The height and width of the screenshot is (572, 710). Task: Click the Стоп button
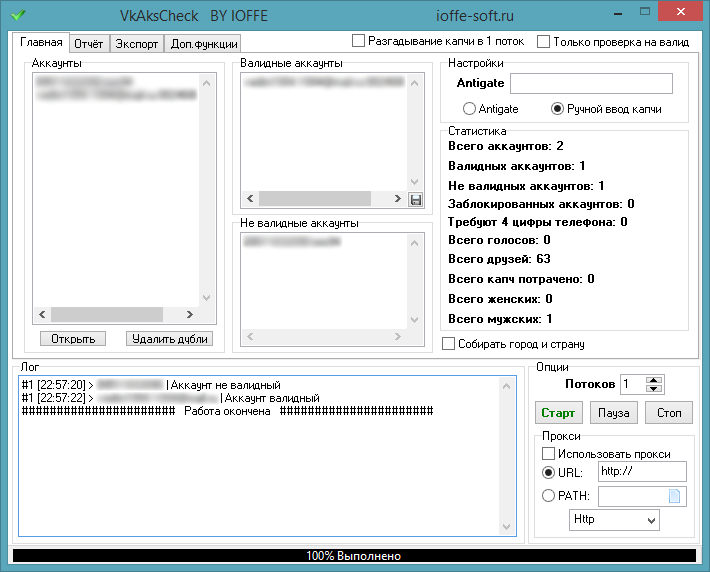point(669,413)
